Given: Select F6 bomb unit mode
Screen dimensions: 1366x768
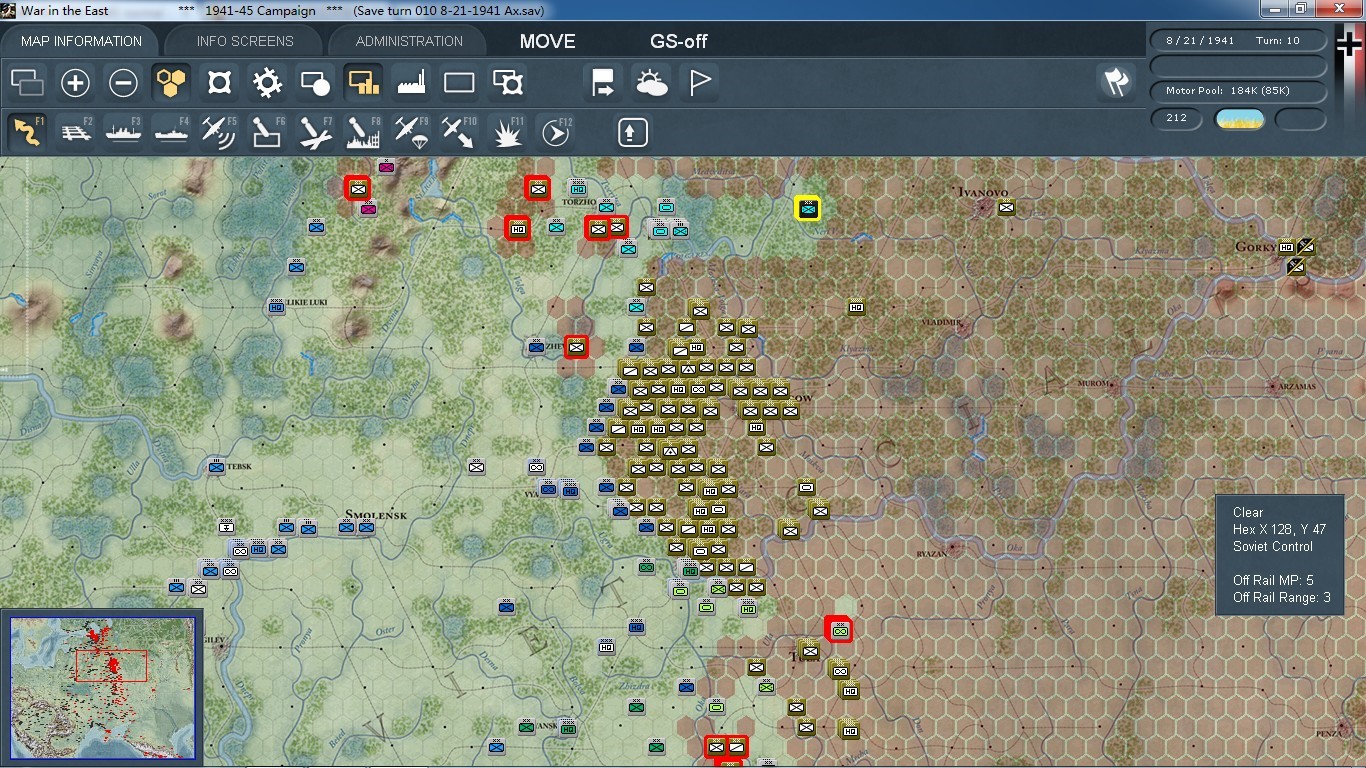Looking at the screenshot, I should 267,132.
